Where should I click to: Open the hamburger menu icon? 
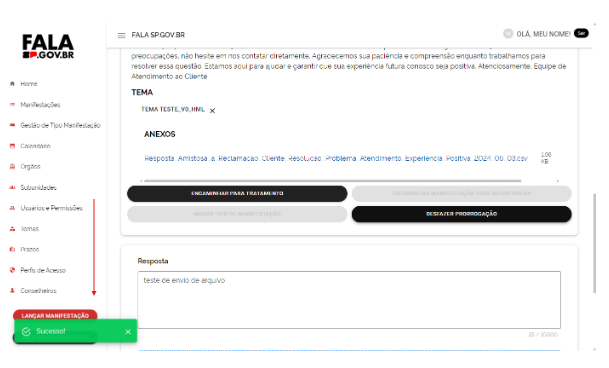[x=122, y=35]
